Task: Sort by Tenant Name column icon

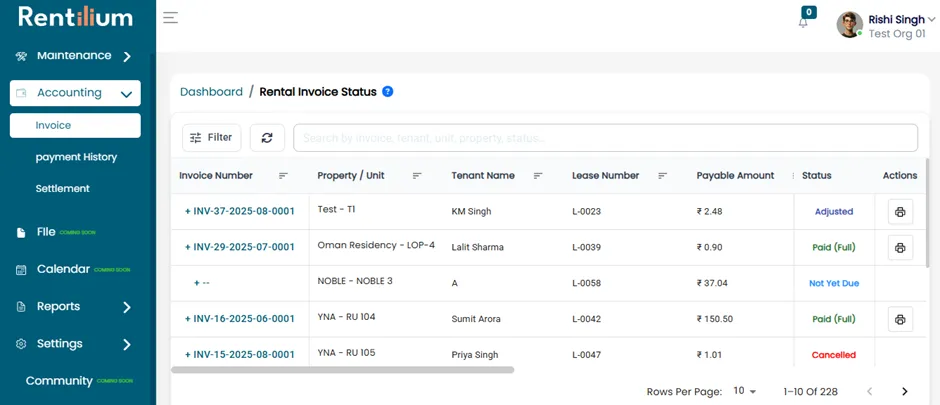Action: coord(538,176)
